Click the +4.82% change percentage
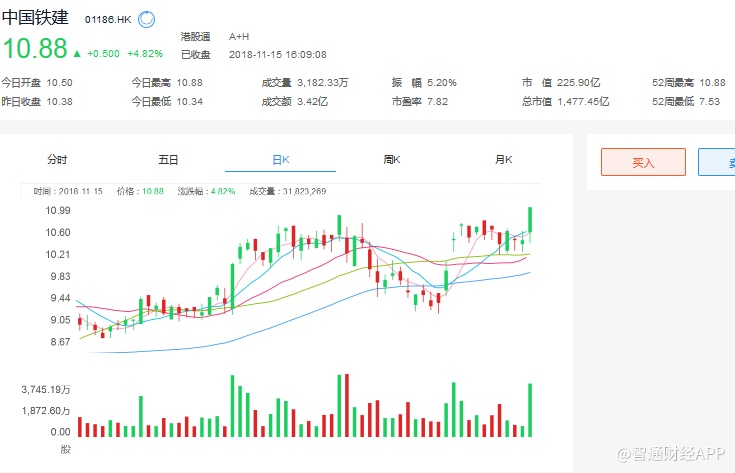 click(x=145, y=54)
